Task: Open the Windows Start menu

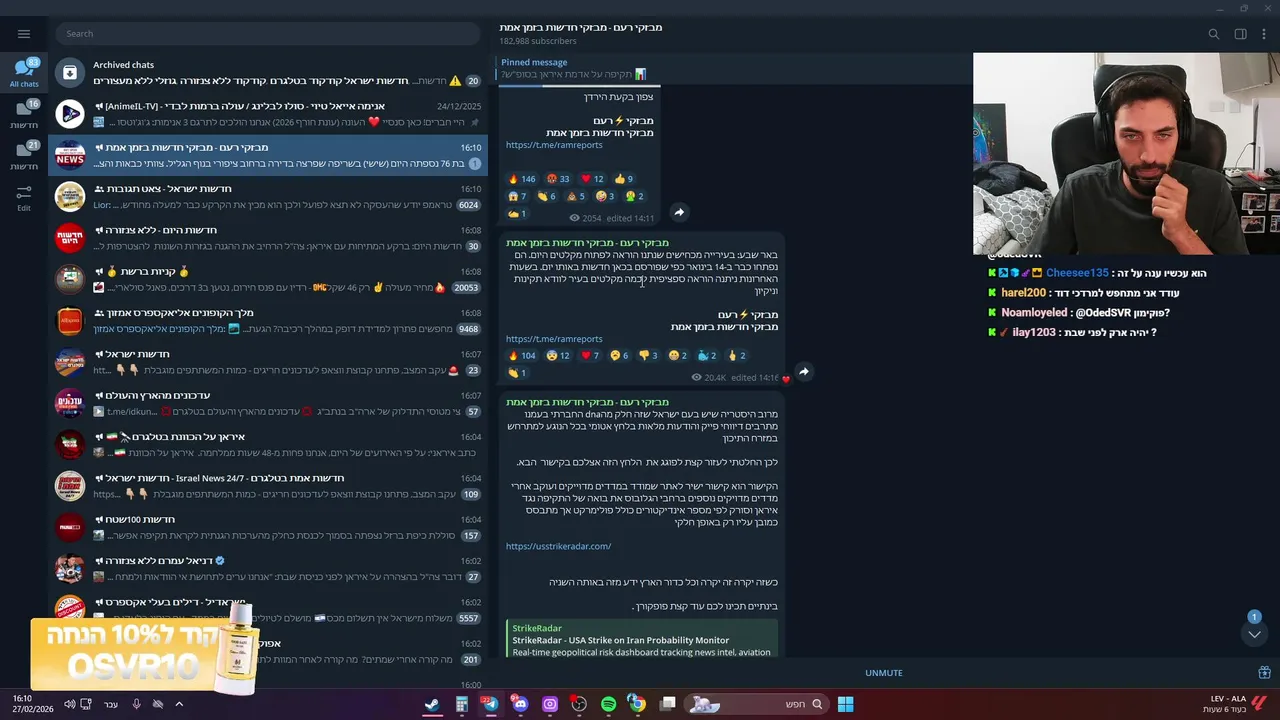Action: coord(845,704)
